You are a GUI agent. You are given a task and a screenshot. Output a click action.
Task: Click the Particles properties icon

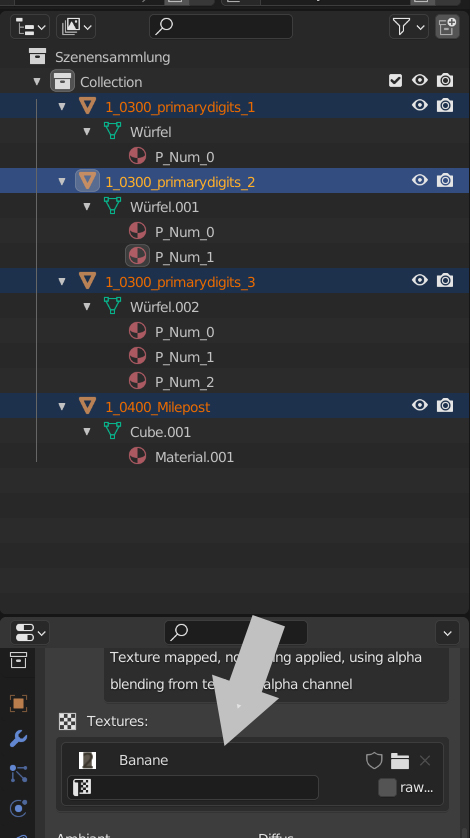point(18,773)
